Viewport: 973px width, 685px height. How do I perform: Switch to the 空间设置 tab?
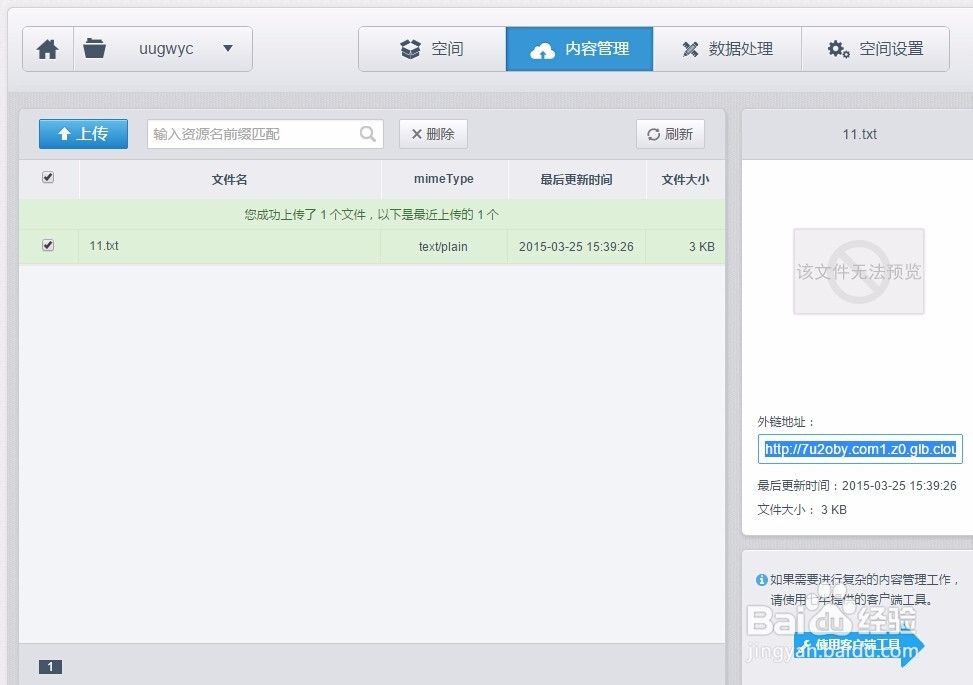pos(876,48)
